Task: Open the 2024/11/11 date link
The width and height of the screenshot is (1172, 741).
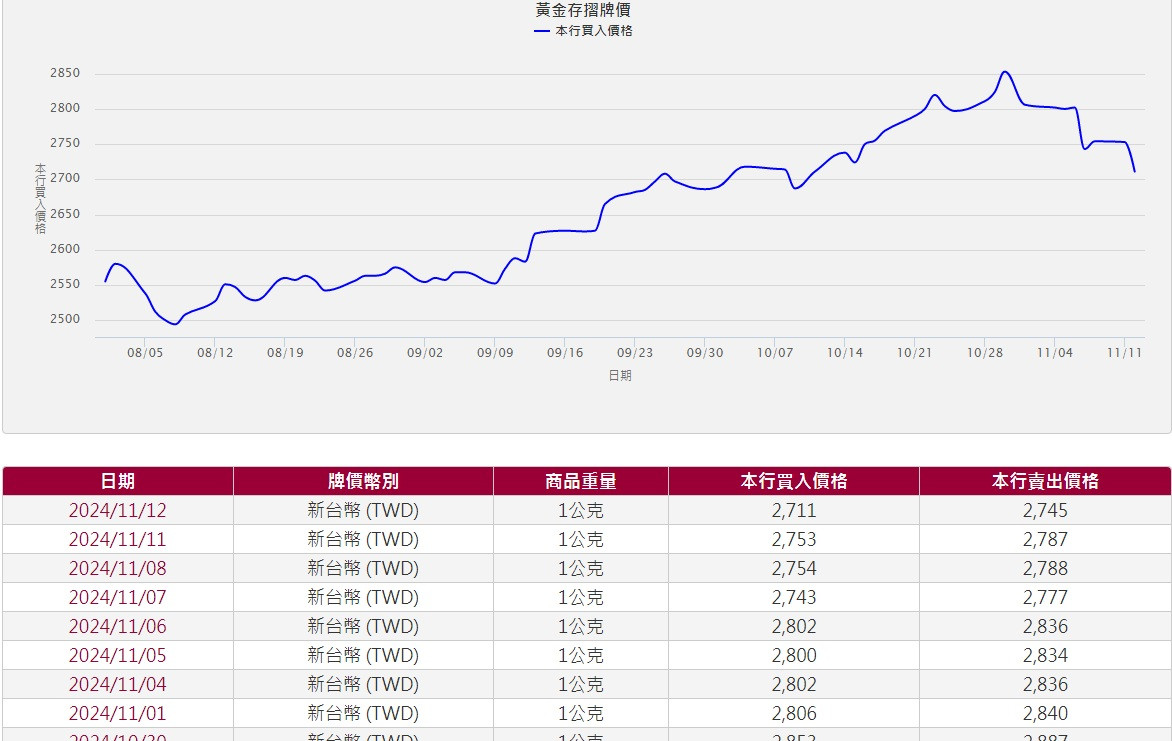Action: pyautogui.click(x=117, y=540)
